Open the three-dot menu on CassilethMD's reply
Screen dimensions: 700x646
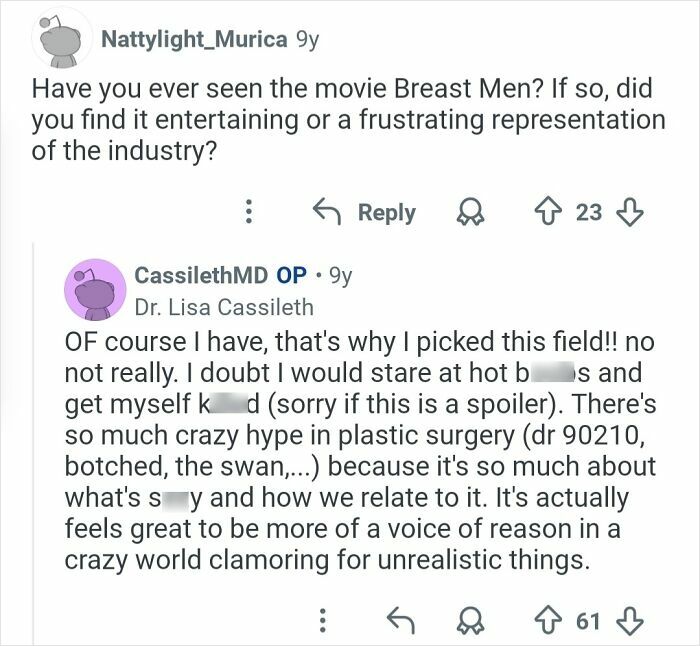[322, 620]
